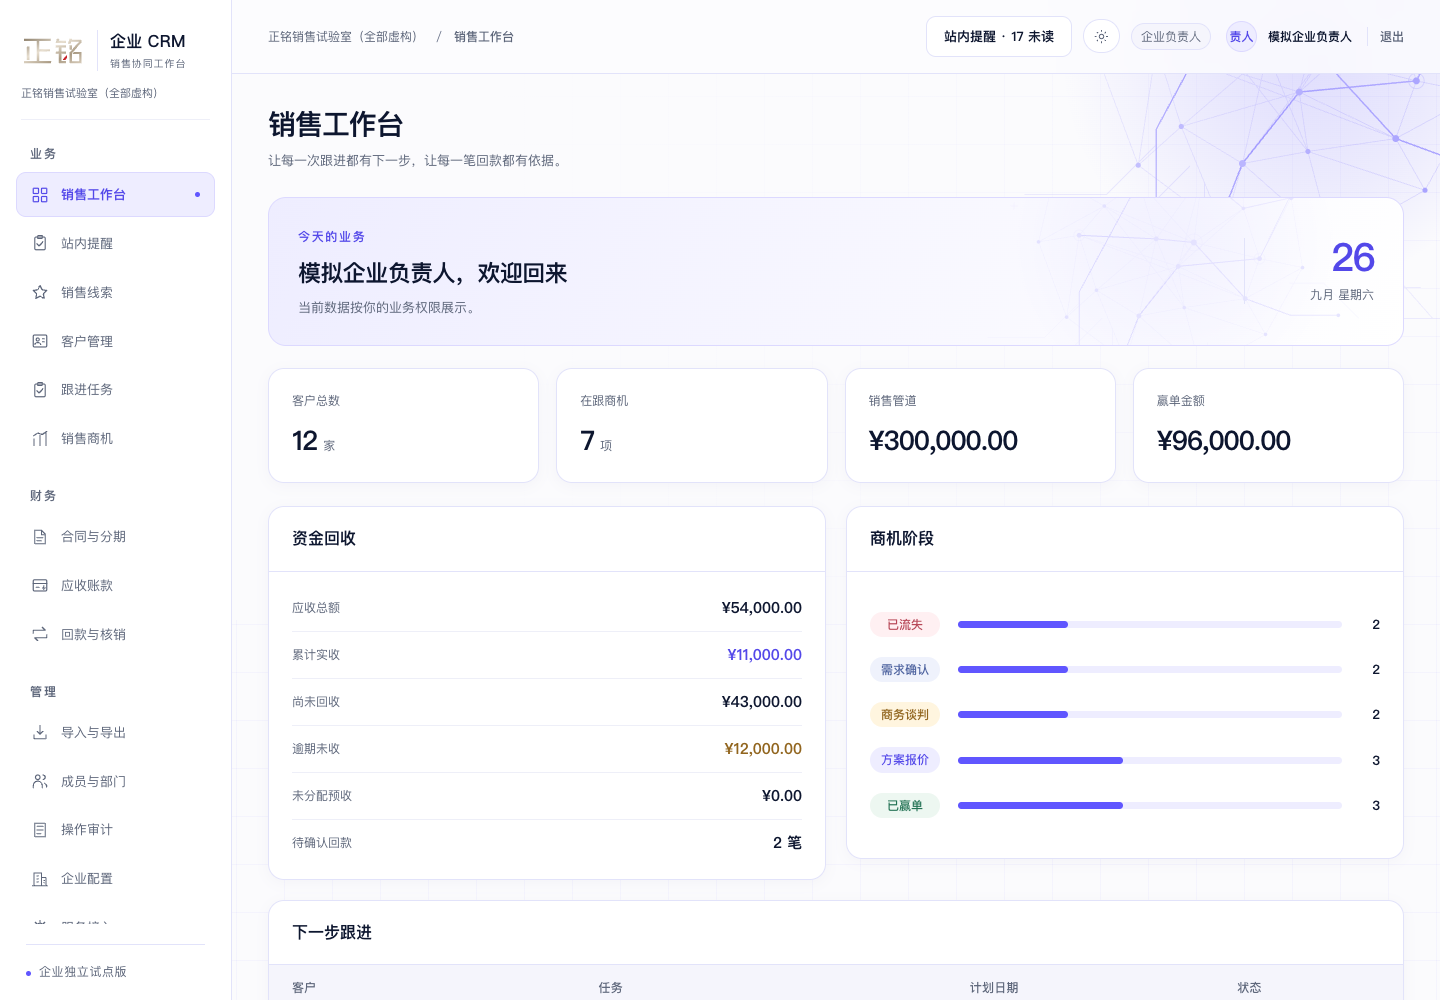Click the 模拟企业负责人 username in header

[1310, 37]
